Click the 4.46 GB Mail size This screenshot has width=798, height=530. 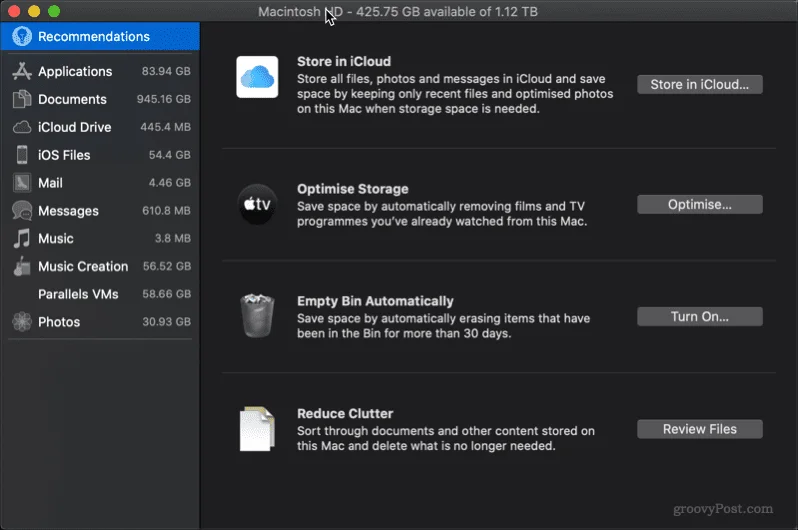click(x=169, y=183)
